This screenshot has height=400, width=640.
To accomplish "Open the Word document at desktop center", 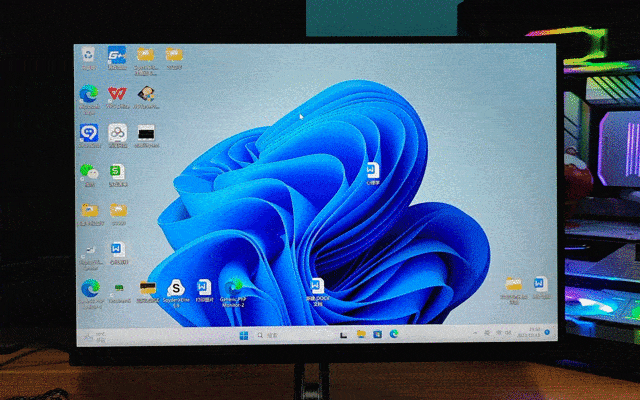I will click(316, 288).
